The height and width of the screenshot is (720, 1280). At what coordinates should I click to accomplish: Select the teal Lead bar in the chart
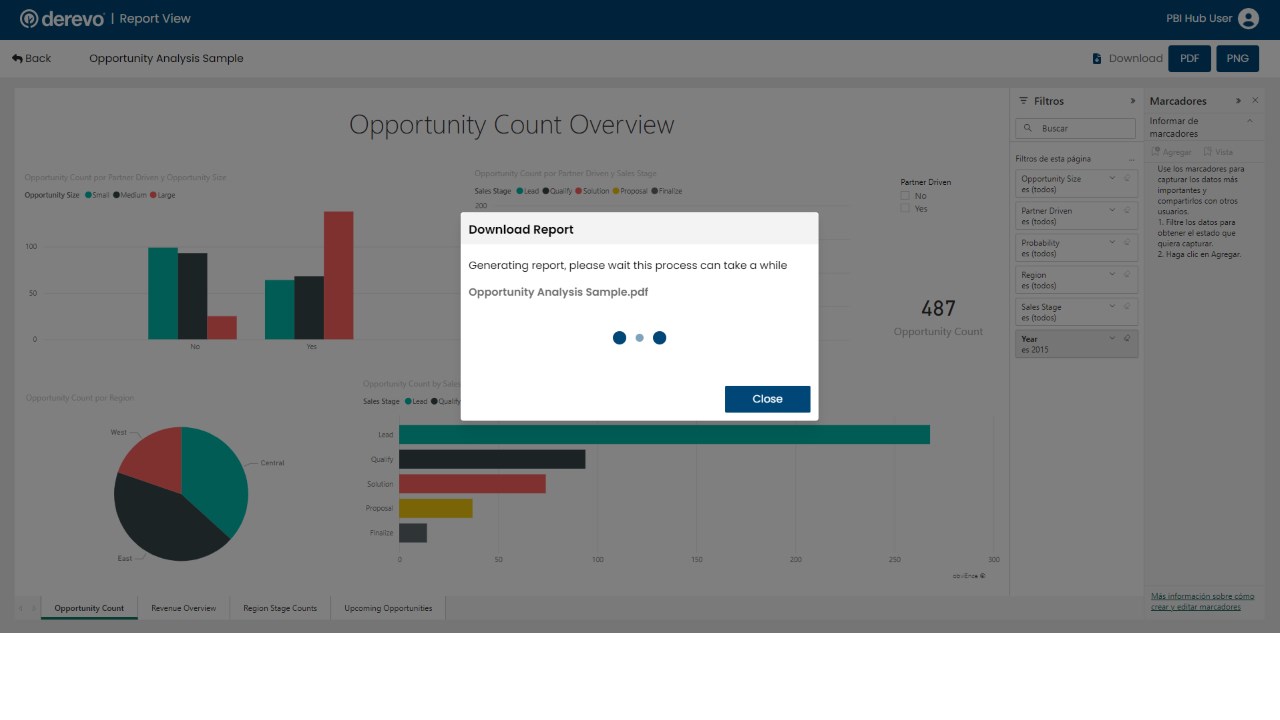[664, 434]
